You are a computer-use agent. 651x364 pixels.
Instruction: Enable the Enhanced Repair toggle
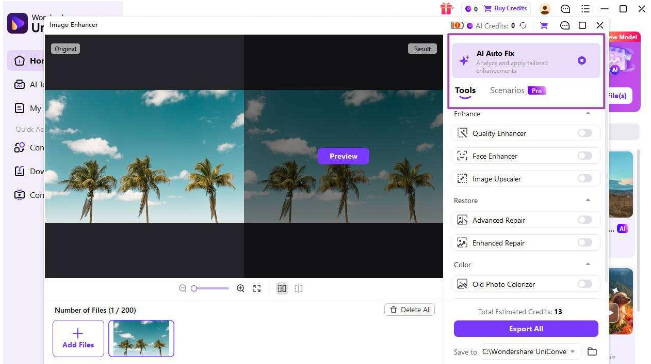[585, 242]
